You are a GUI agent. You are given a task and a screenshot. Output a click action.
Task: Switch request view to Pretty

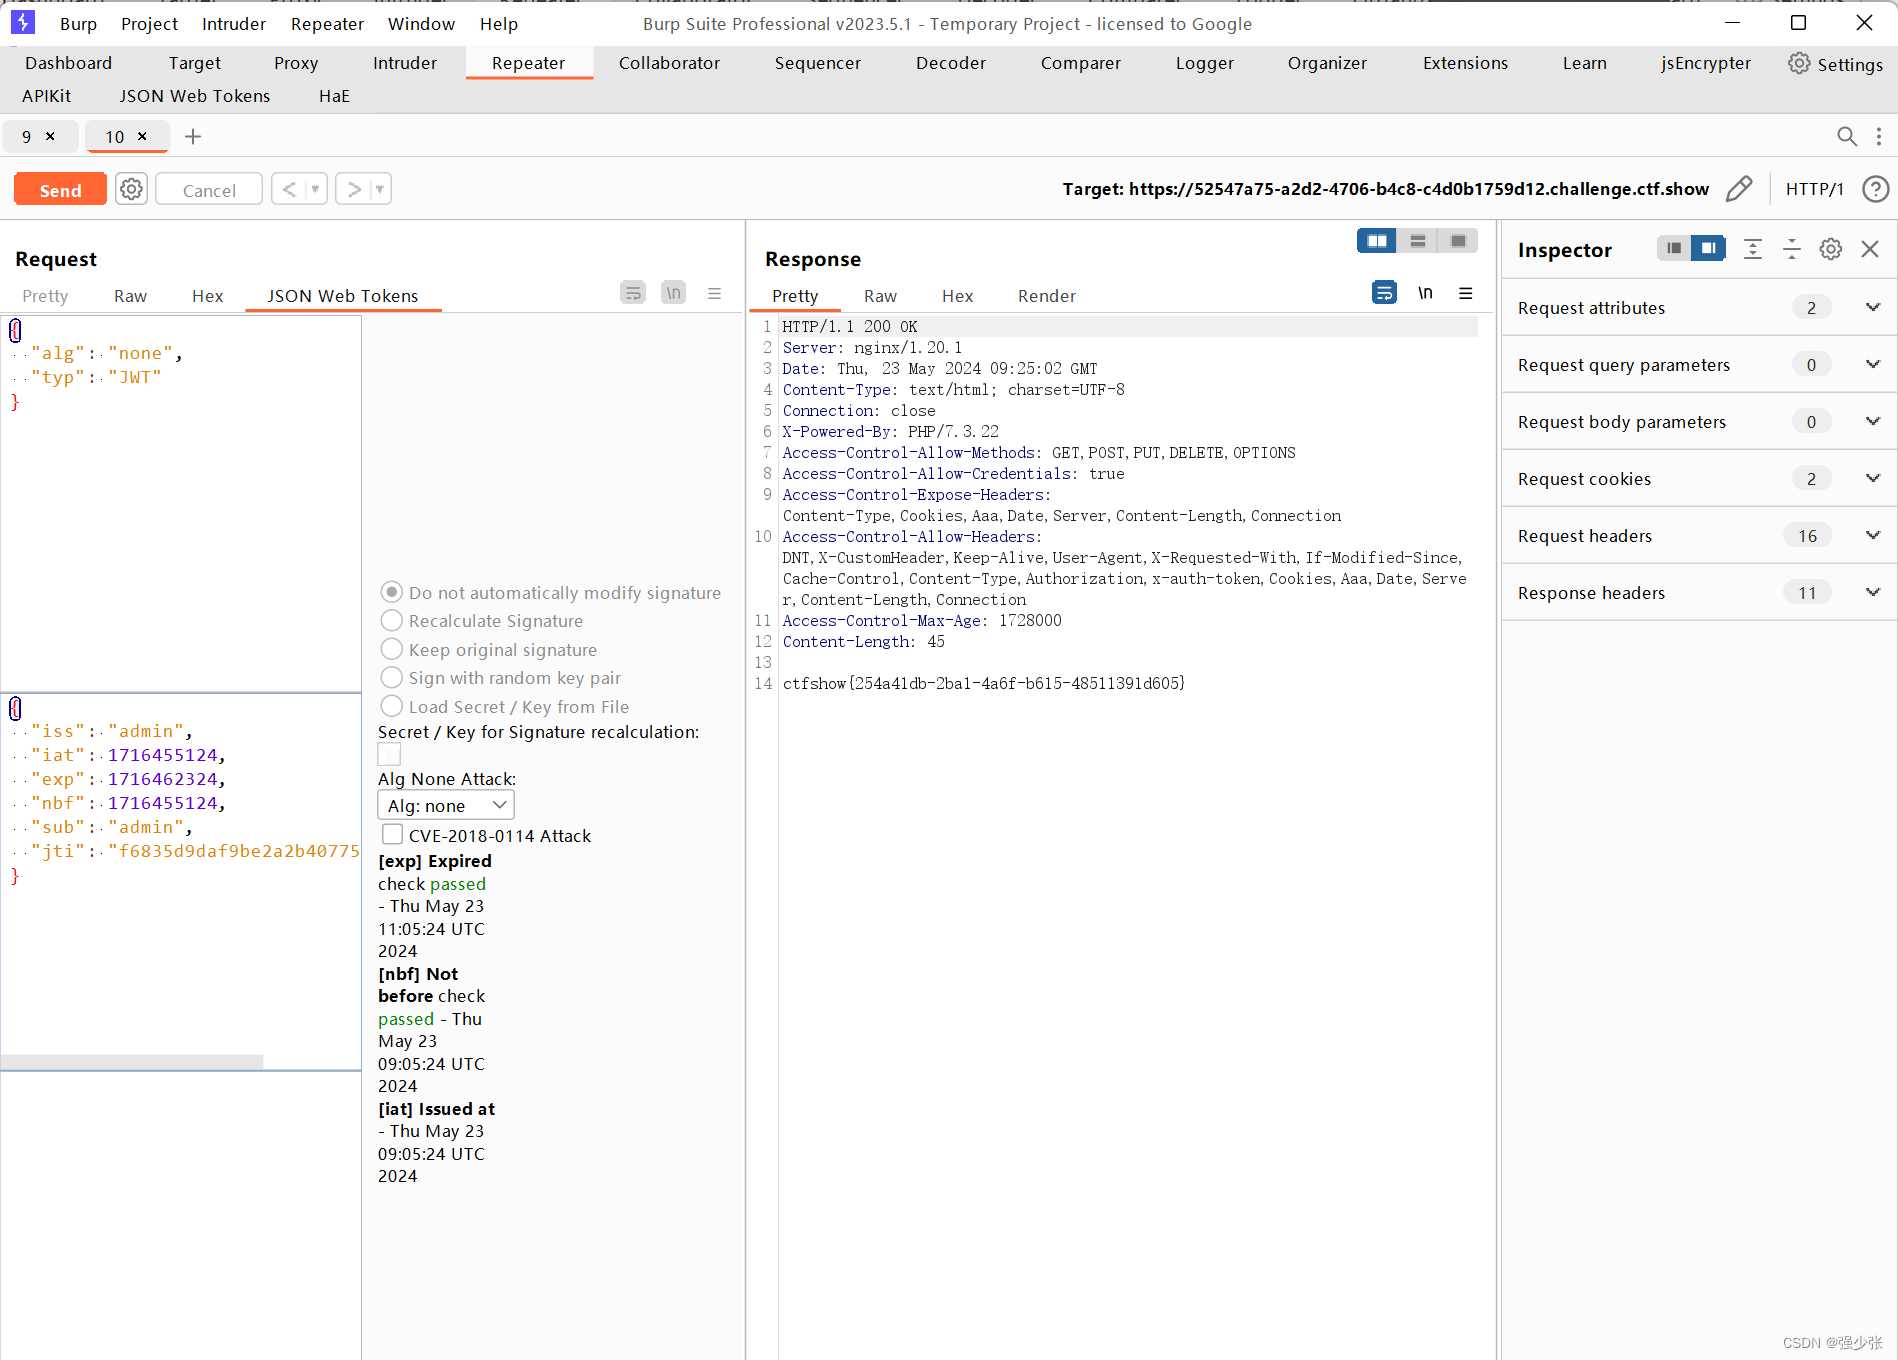pyautogui.click(x=45, y=295)
